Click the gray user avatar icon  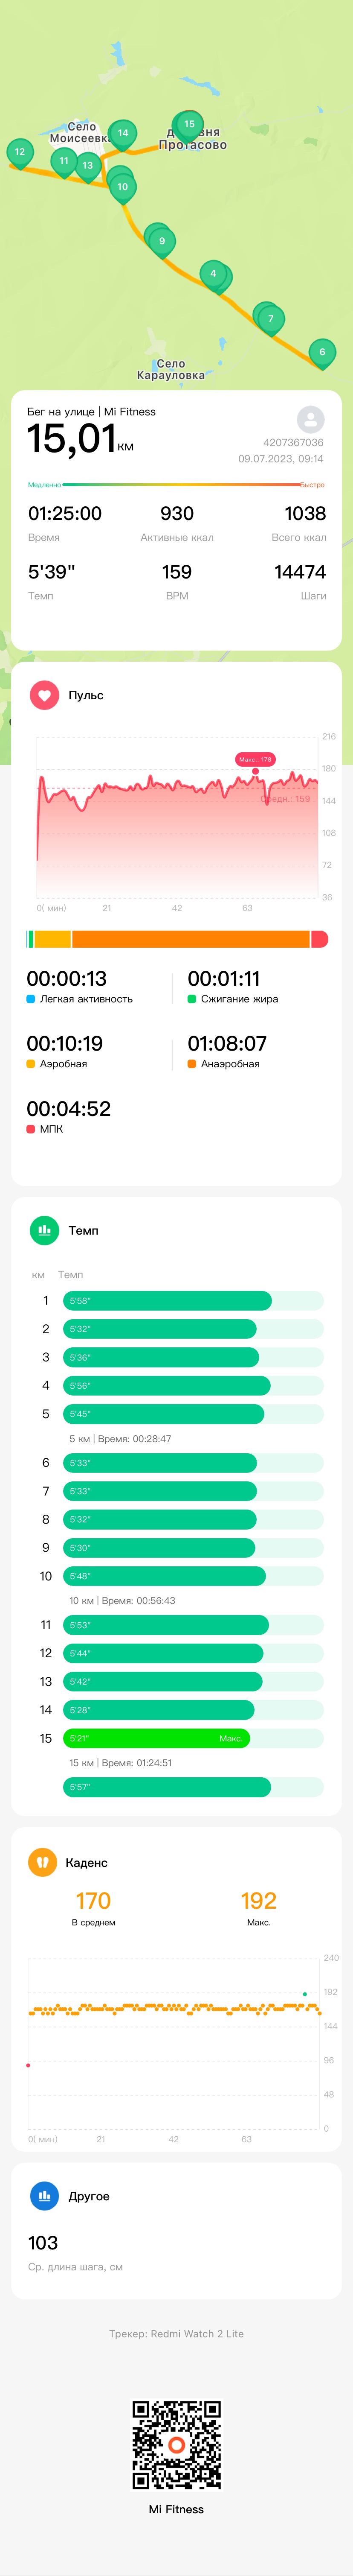[311, 419]
